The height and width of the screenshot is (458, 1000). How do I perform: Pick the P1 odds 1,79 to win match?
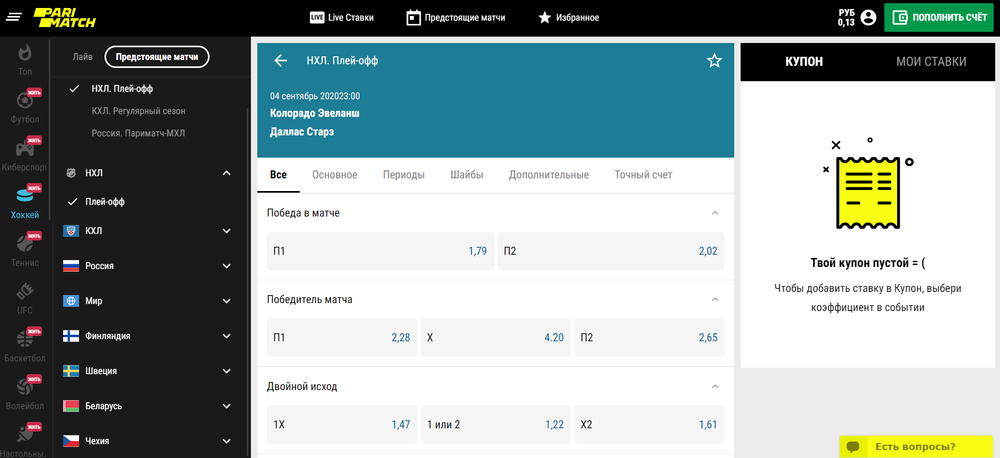click(378, 251)
